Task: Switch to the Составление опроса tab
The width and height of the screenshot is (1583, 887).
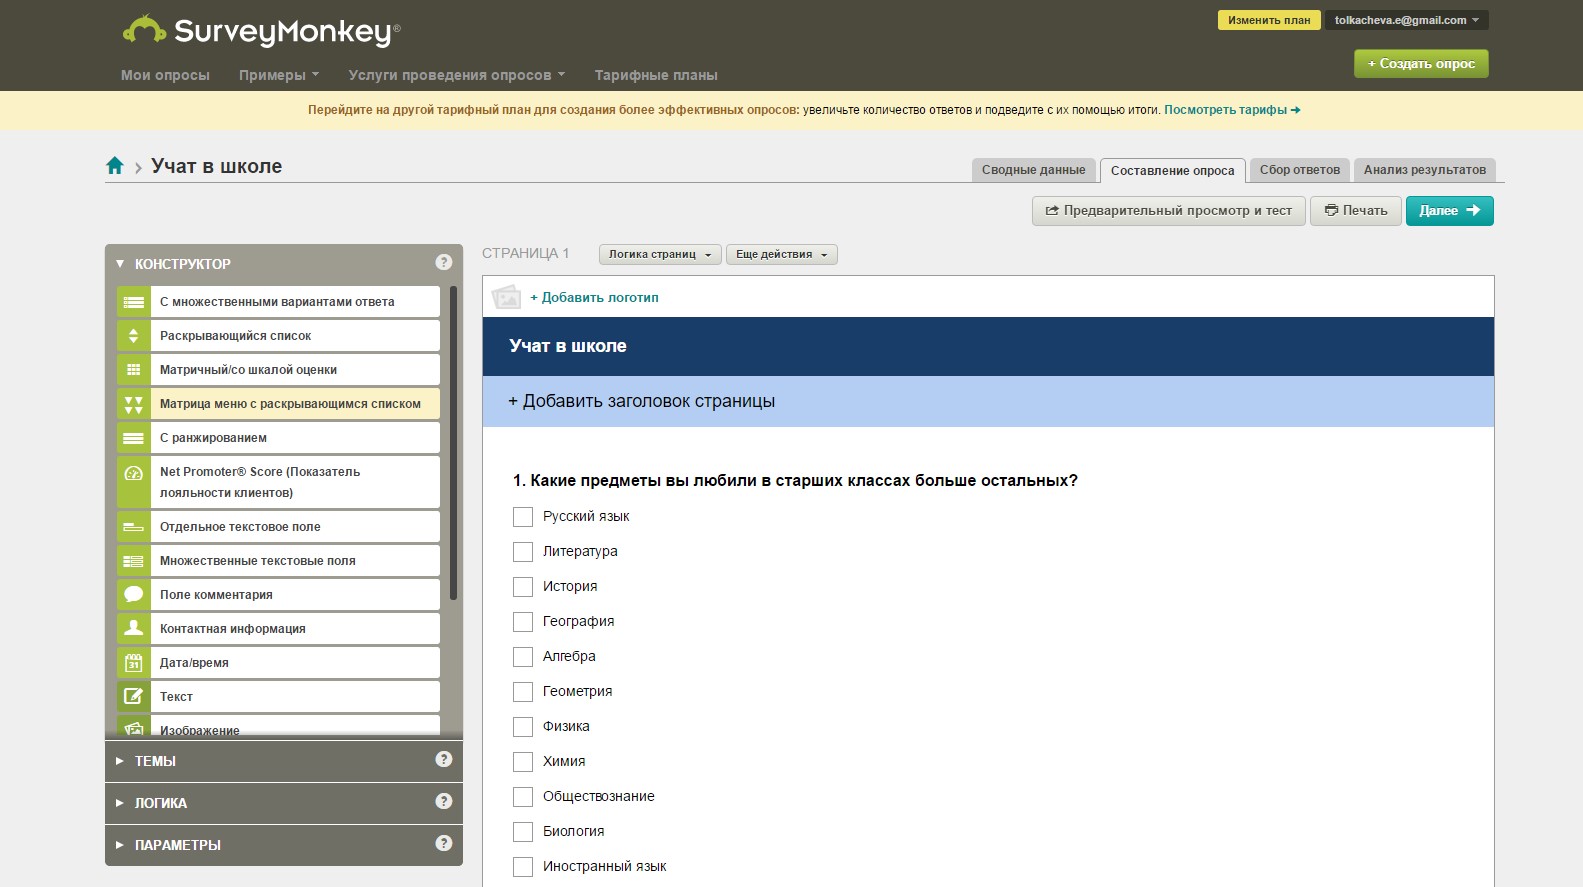Action: click(x=1173, y=171)
